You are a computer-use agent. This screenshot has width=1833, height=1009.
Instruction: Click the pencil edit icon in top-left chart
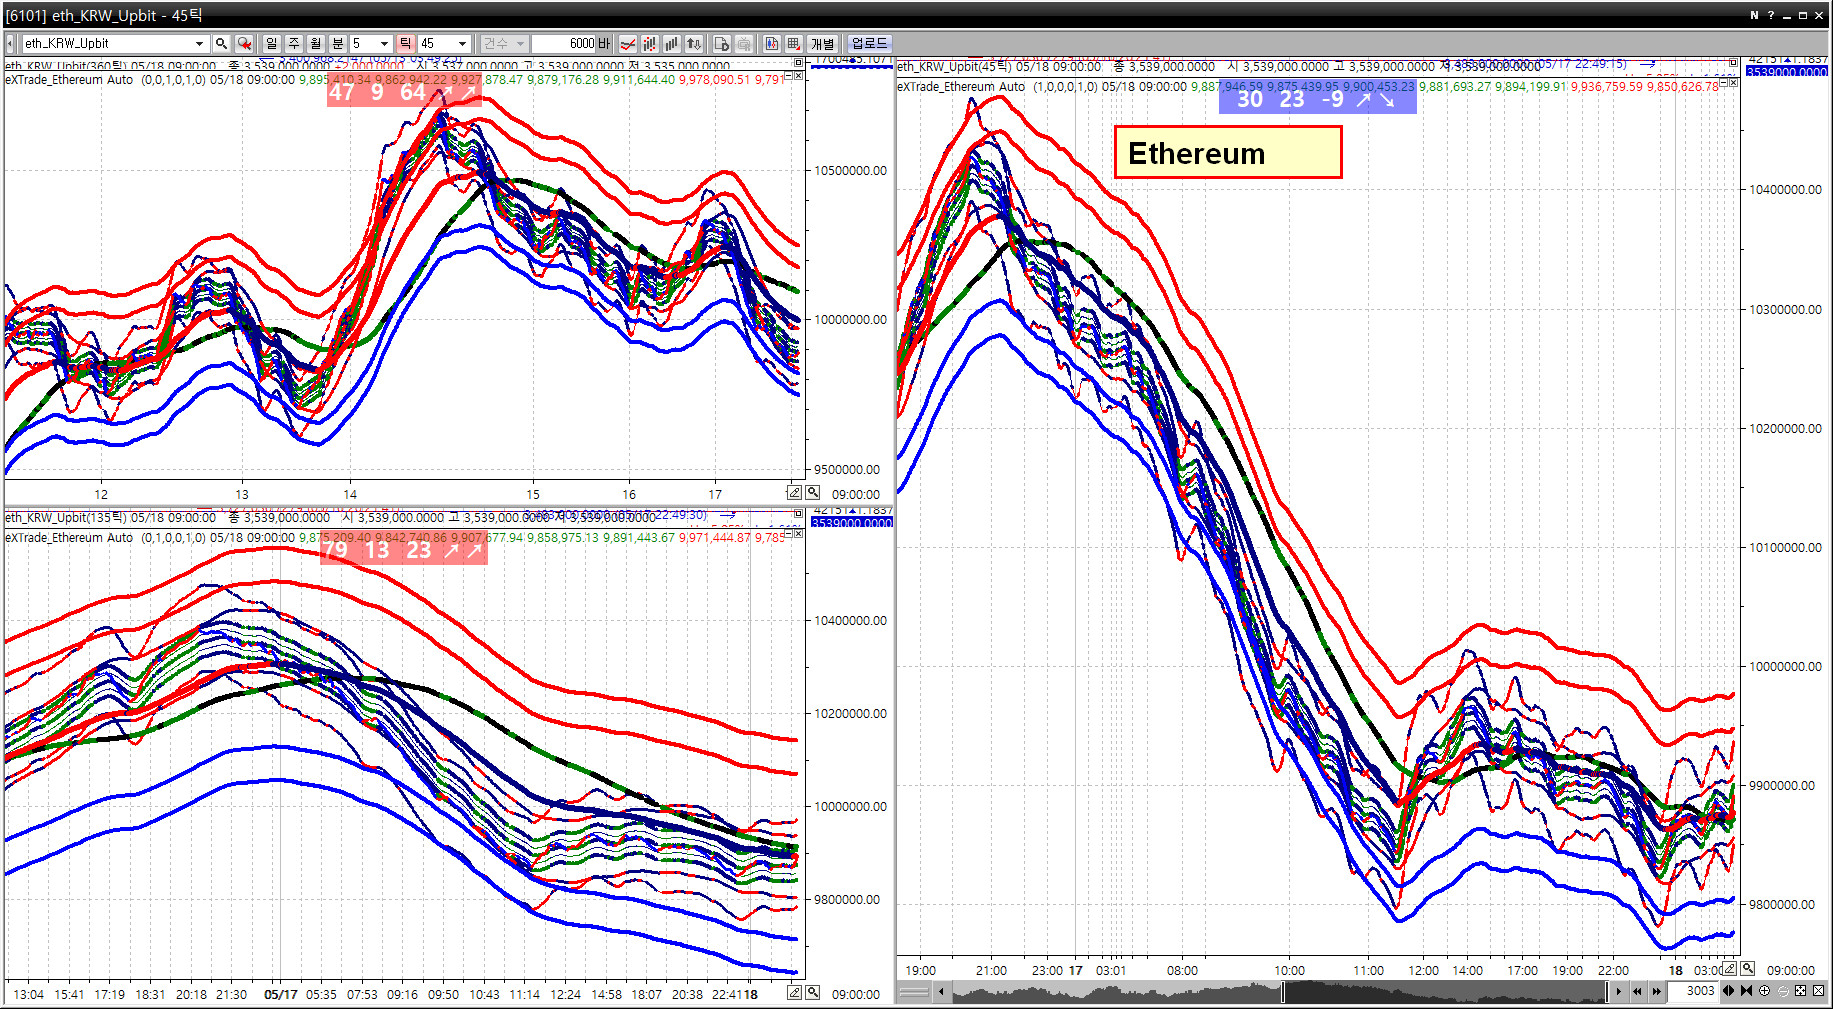click(794, 493)
